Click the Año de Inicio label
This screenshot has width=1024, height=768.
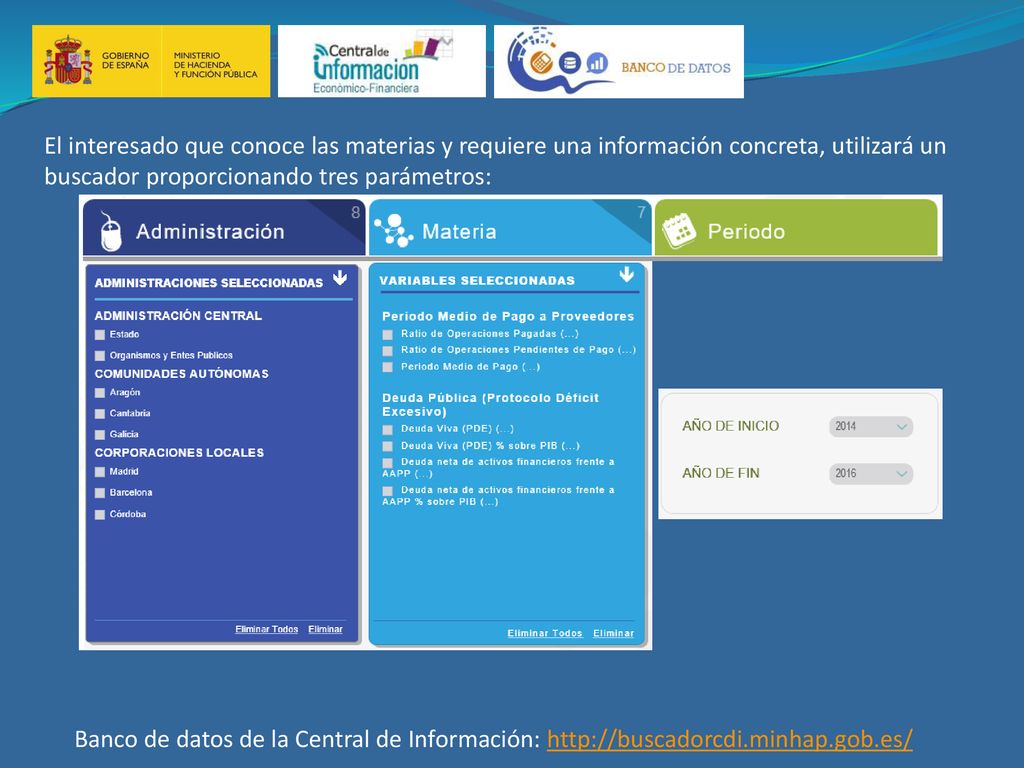point(730,426)
